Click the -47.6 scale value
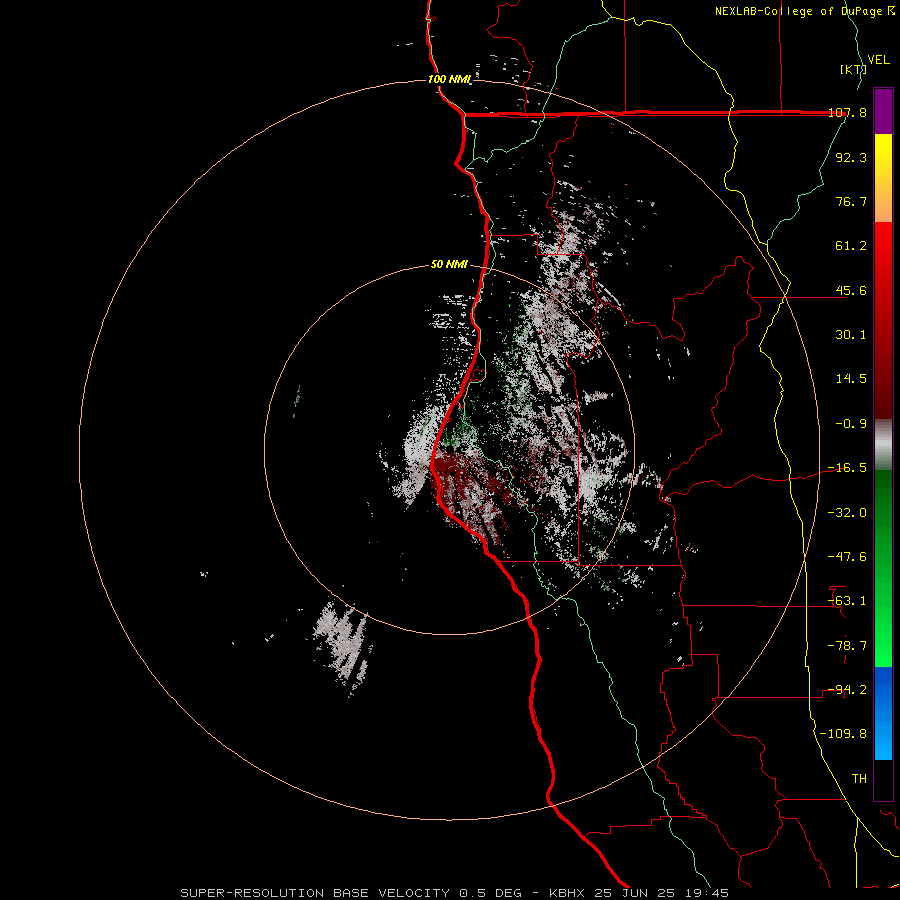The image size is (900, 900). (847, 557)
